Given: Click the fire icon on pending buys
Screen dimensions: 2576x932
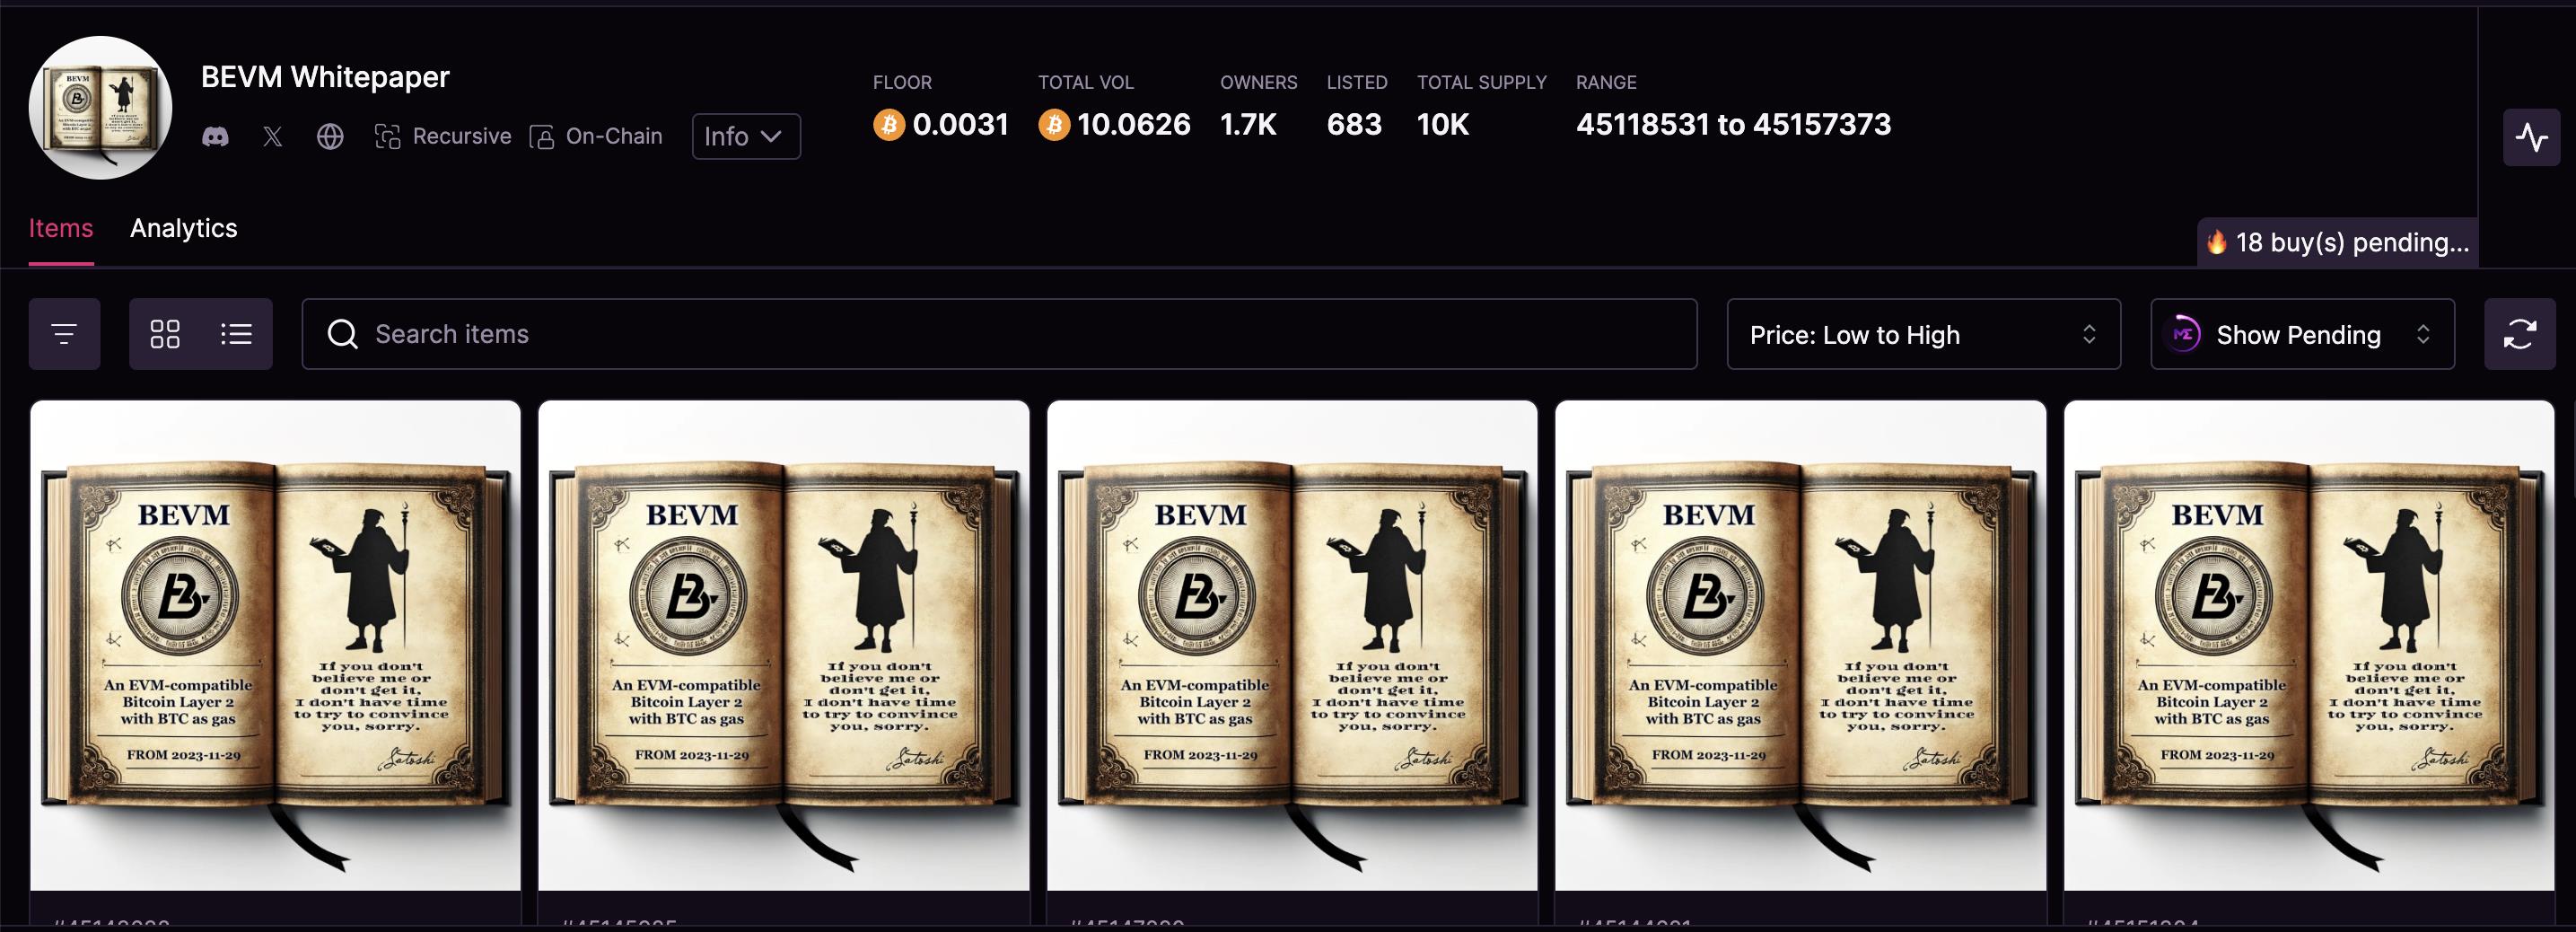Looking at the screenshot, I should coord(2217,242).
